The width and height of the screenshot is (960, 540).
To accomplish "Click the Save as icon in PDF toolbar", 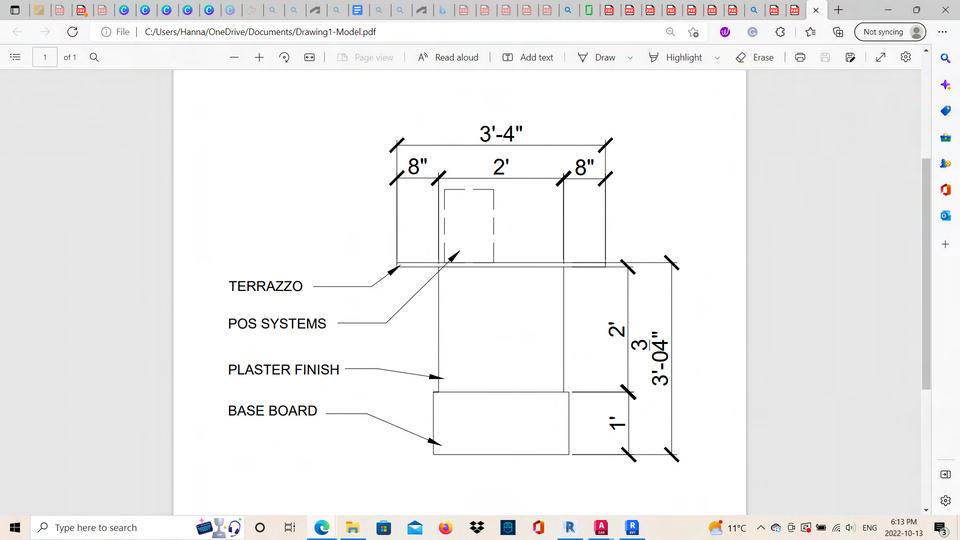I will point(850,57).
